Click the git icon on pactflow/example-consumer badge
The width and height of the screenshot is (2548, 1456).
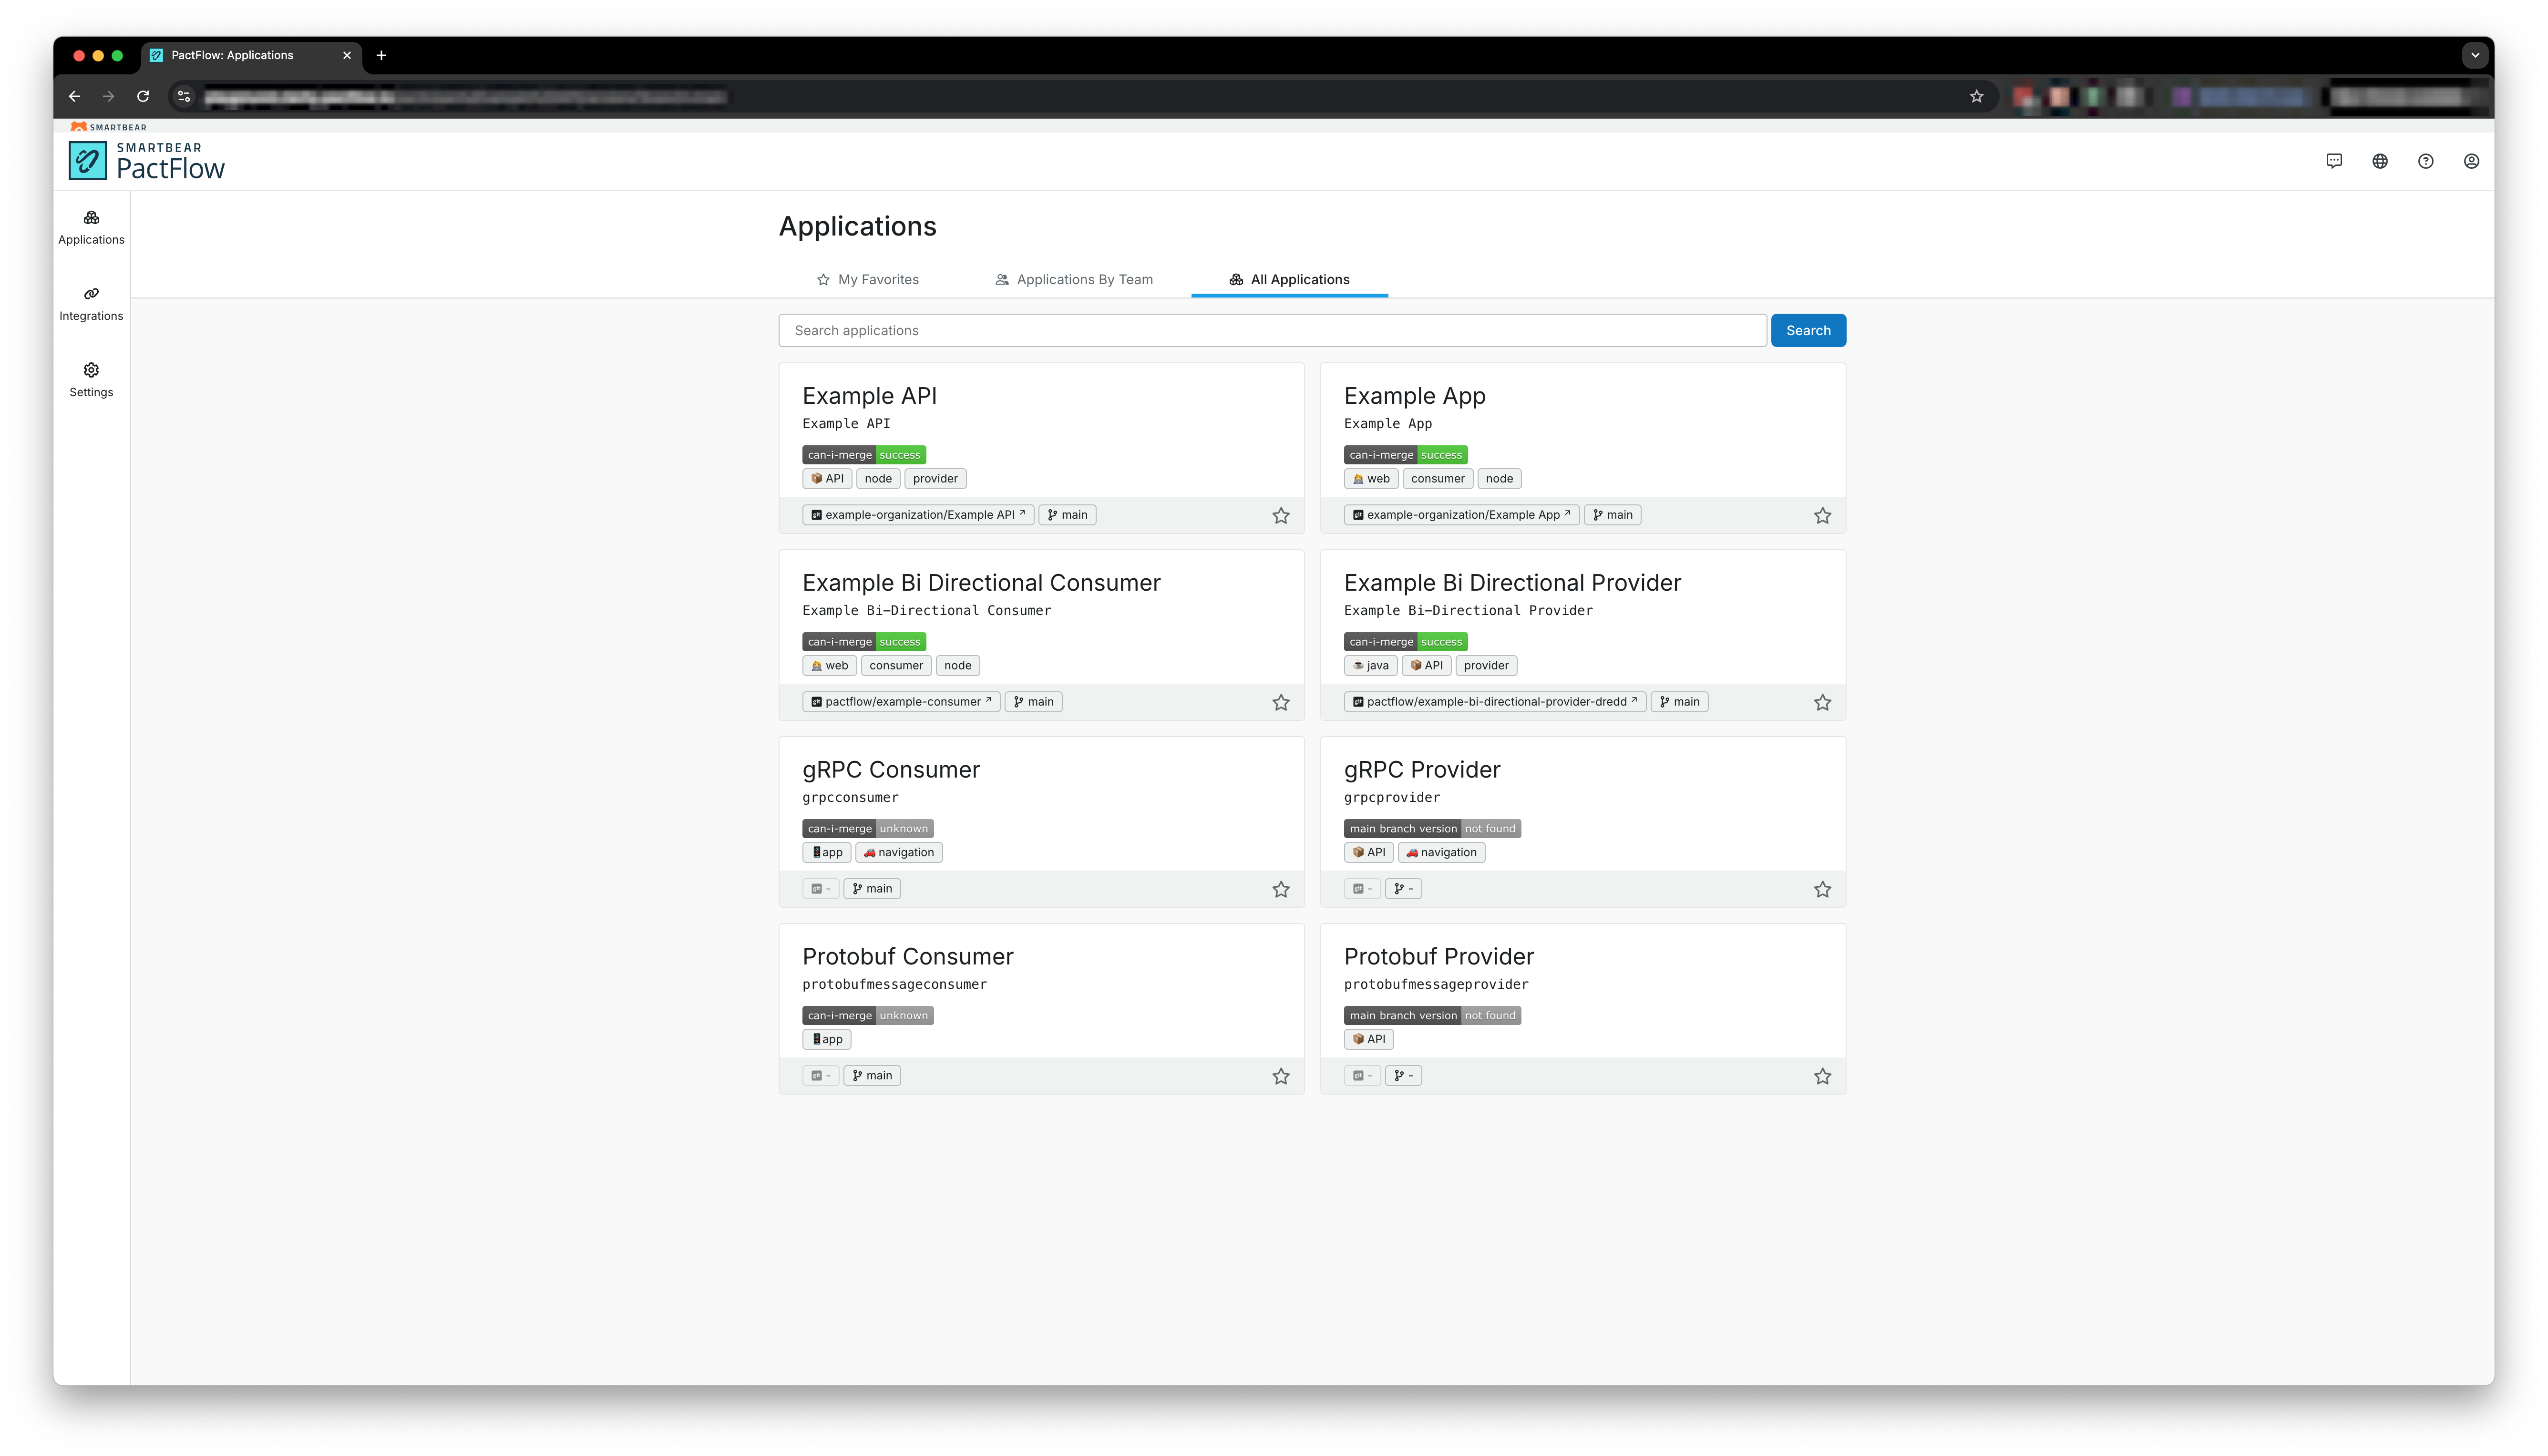815,701
